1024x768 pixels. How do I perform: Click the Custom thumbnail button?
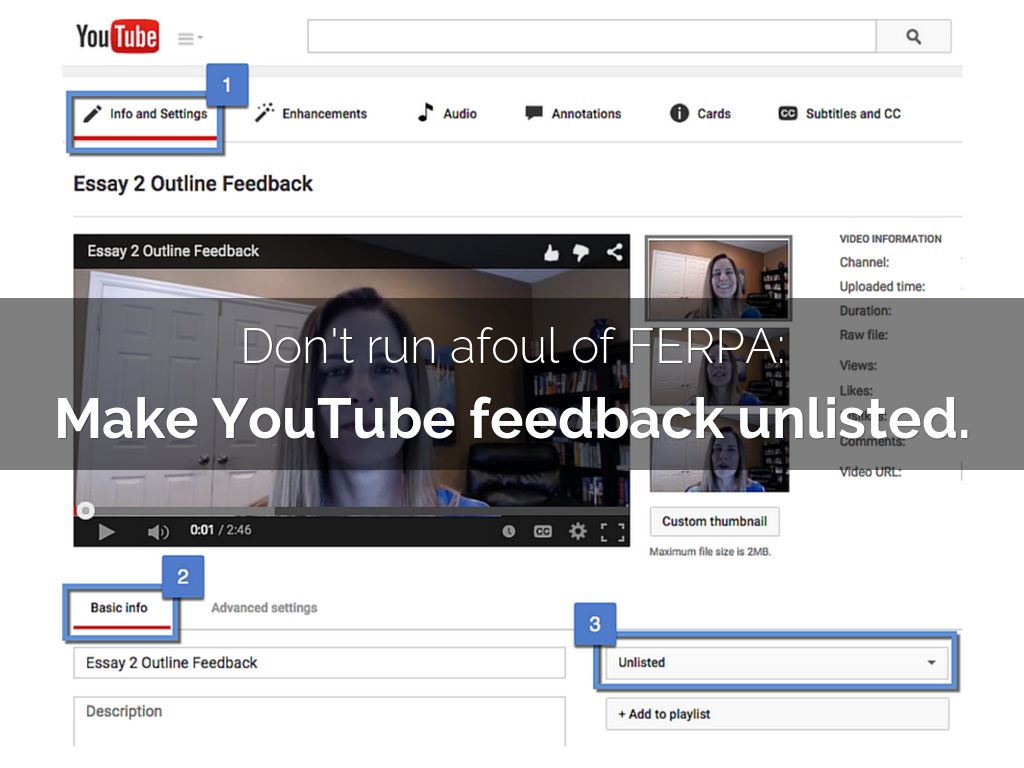click(x=714, y=521)
